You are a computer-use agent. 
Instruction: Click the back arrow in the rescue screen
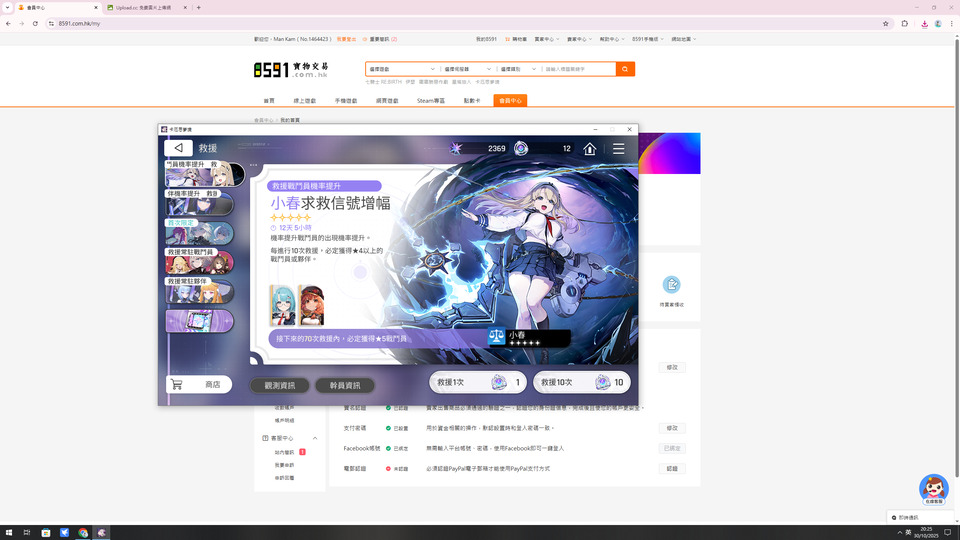coord(178,148)
